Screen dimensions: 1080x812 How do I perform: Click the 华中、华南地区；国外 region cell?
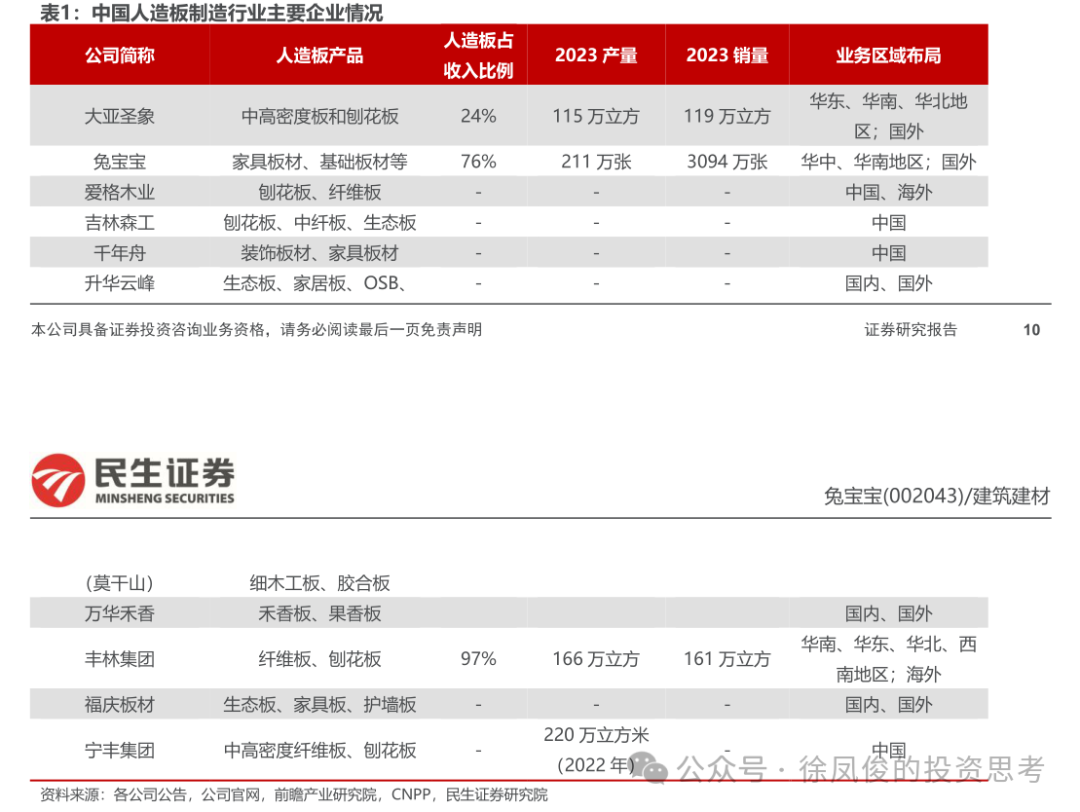point(889,162)
